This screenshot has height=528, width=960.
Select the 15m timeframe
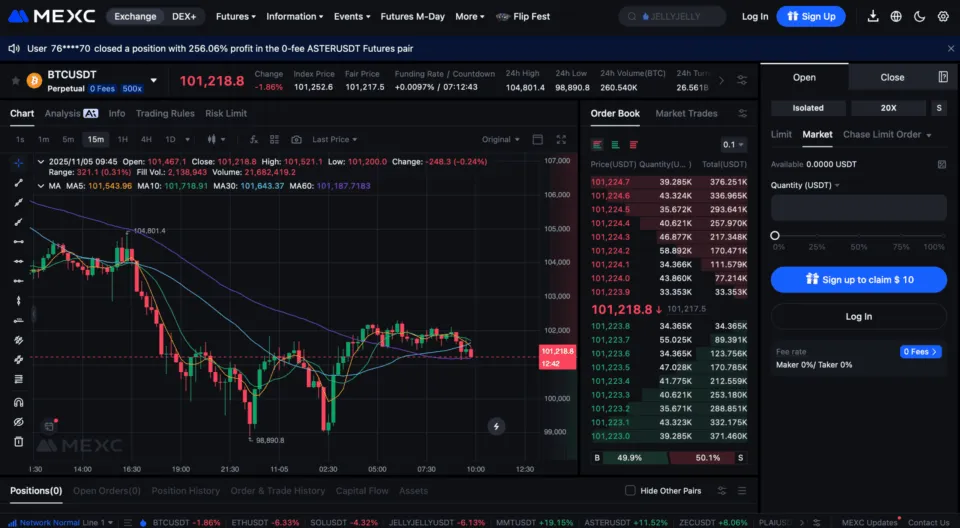(x=96, y=140)
